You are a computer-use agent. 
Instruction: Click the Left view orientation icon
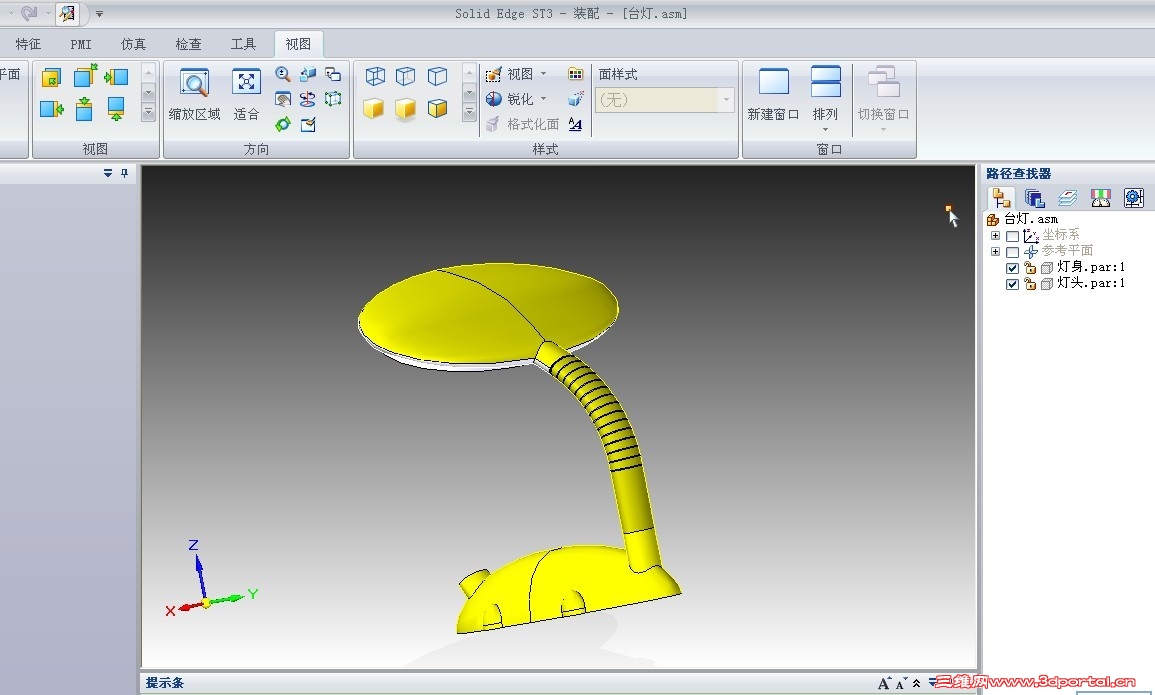(x=116, y=77)
